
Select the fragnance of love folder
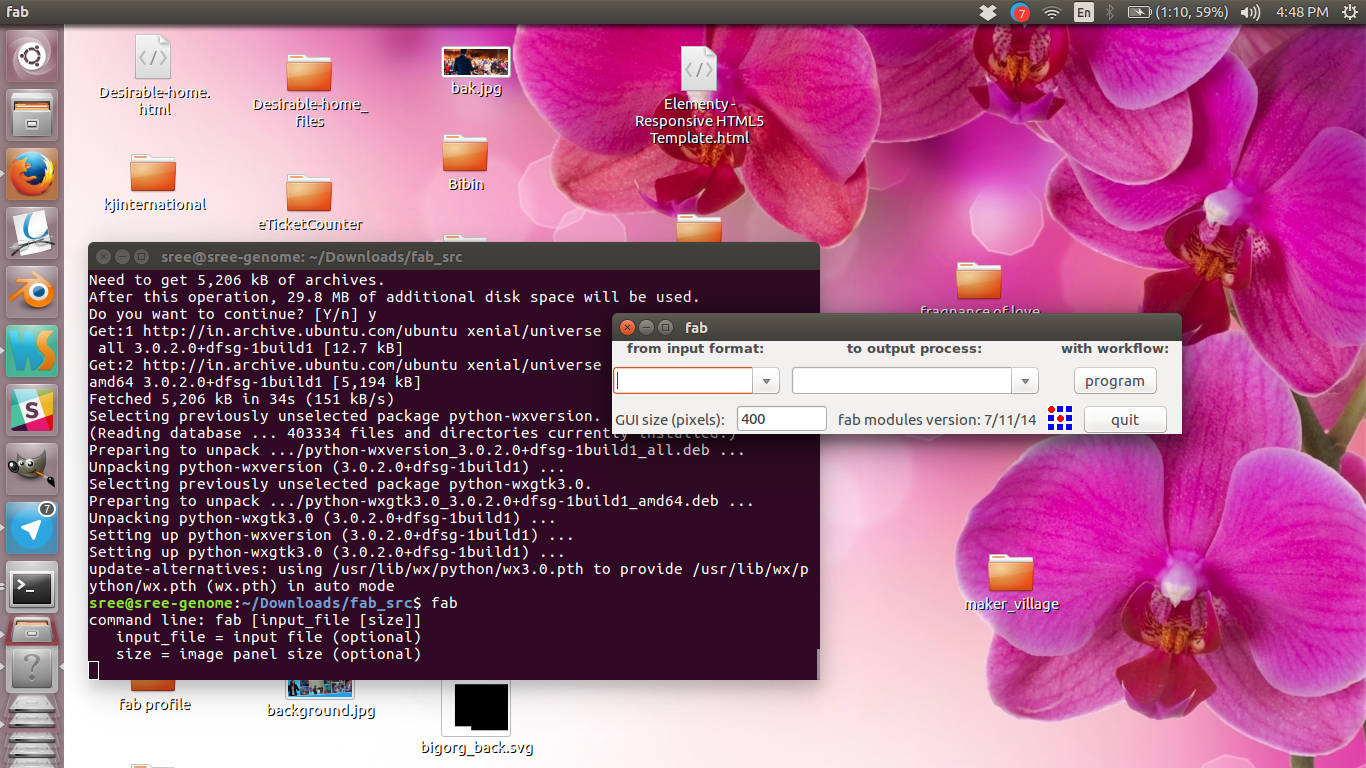pos(979,288)
